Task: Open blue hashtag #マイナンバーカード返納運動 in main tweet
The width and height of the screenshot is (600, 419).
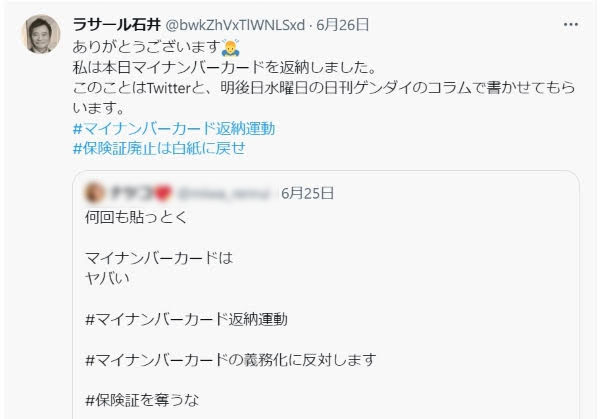Action: tap(174, 129)
